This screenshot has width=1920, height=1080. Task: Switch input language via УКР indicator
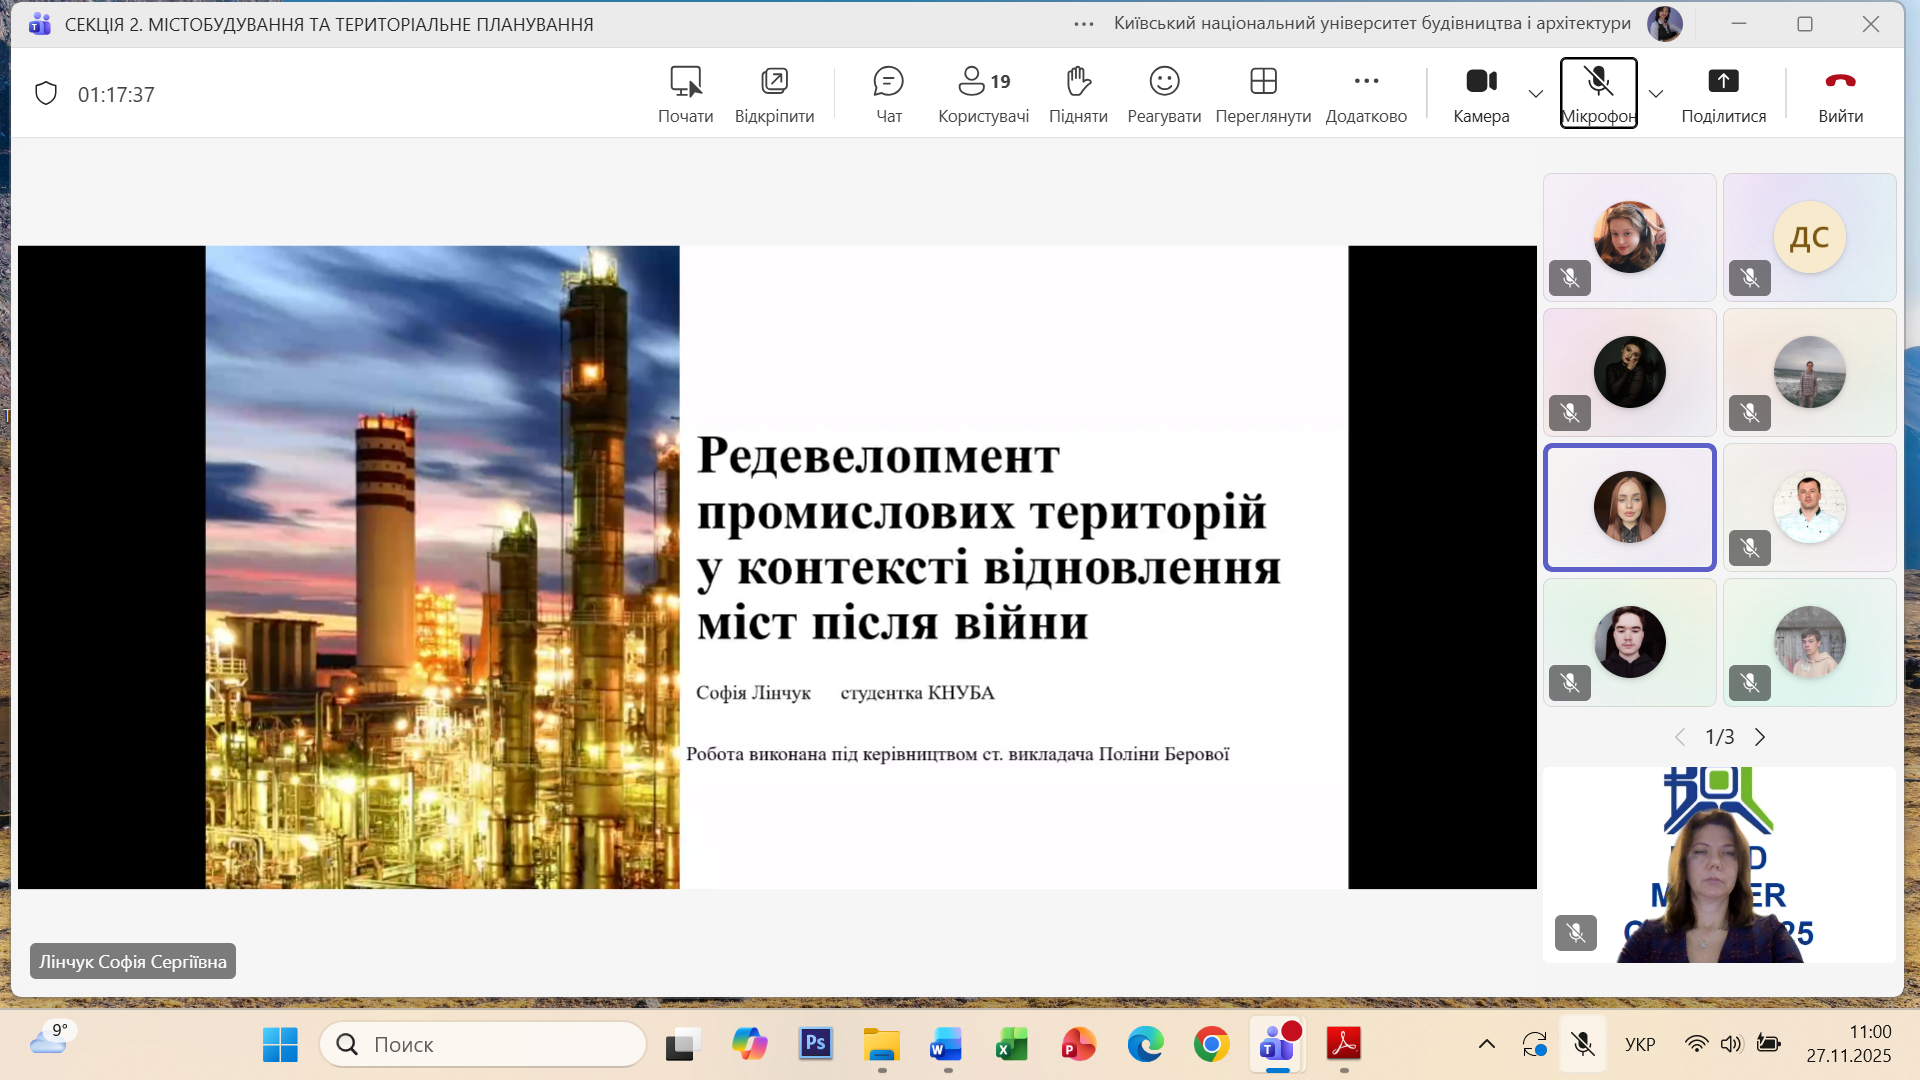(1640, 1045)
